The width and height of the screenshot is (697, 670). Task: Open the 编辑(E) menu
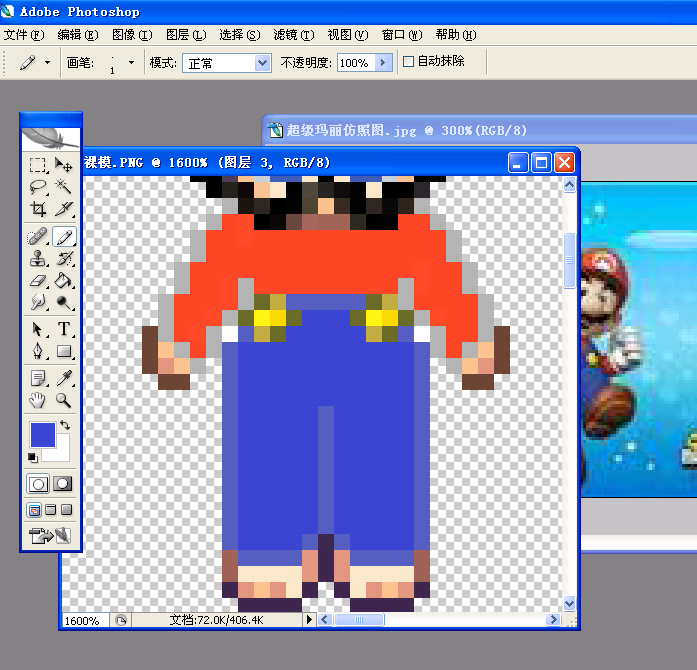pyautogui.click(x=78, y=35)
